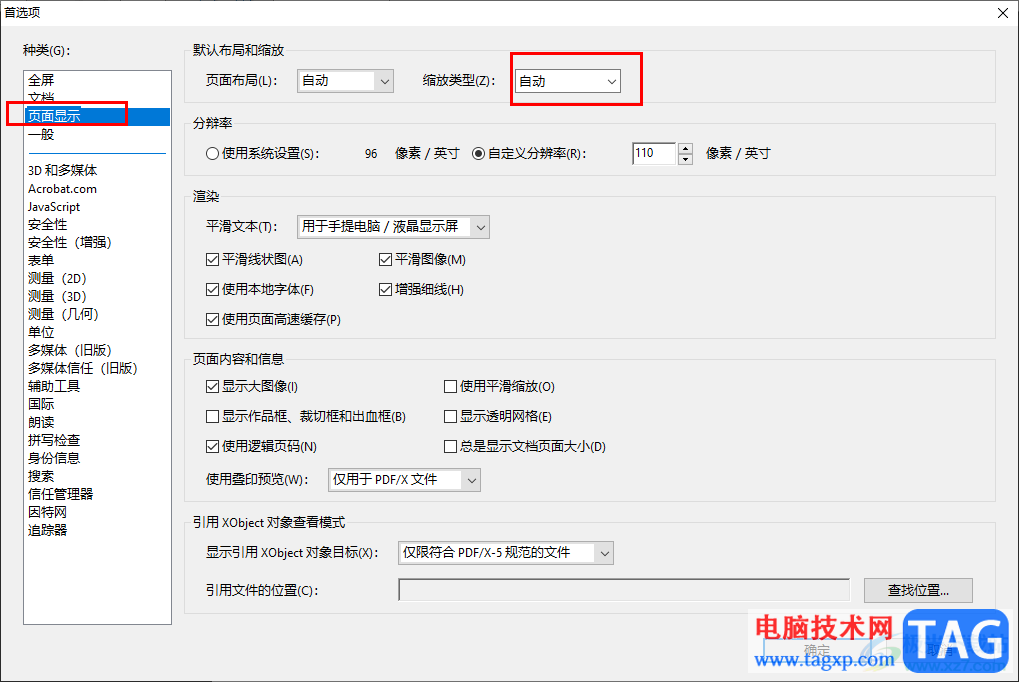Image resolution: width=1019 pixels, height=682 pixels.
Task: Select 搜索 category
Action: coord(41,476)
